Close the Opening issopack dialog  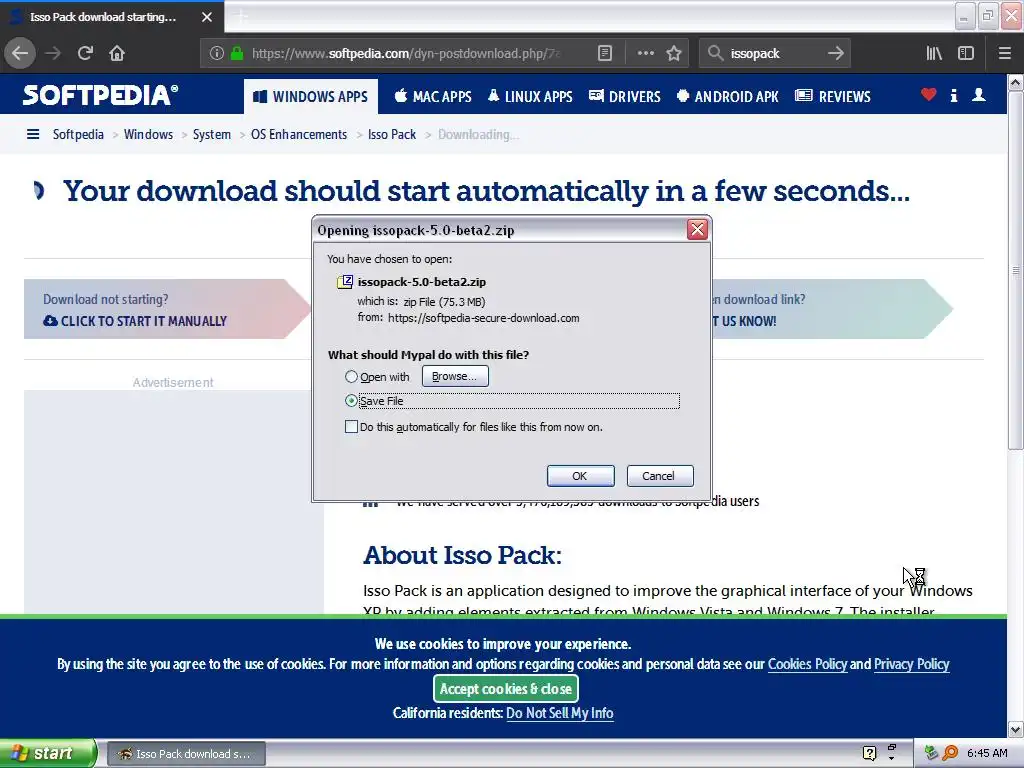coord(697,230)
